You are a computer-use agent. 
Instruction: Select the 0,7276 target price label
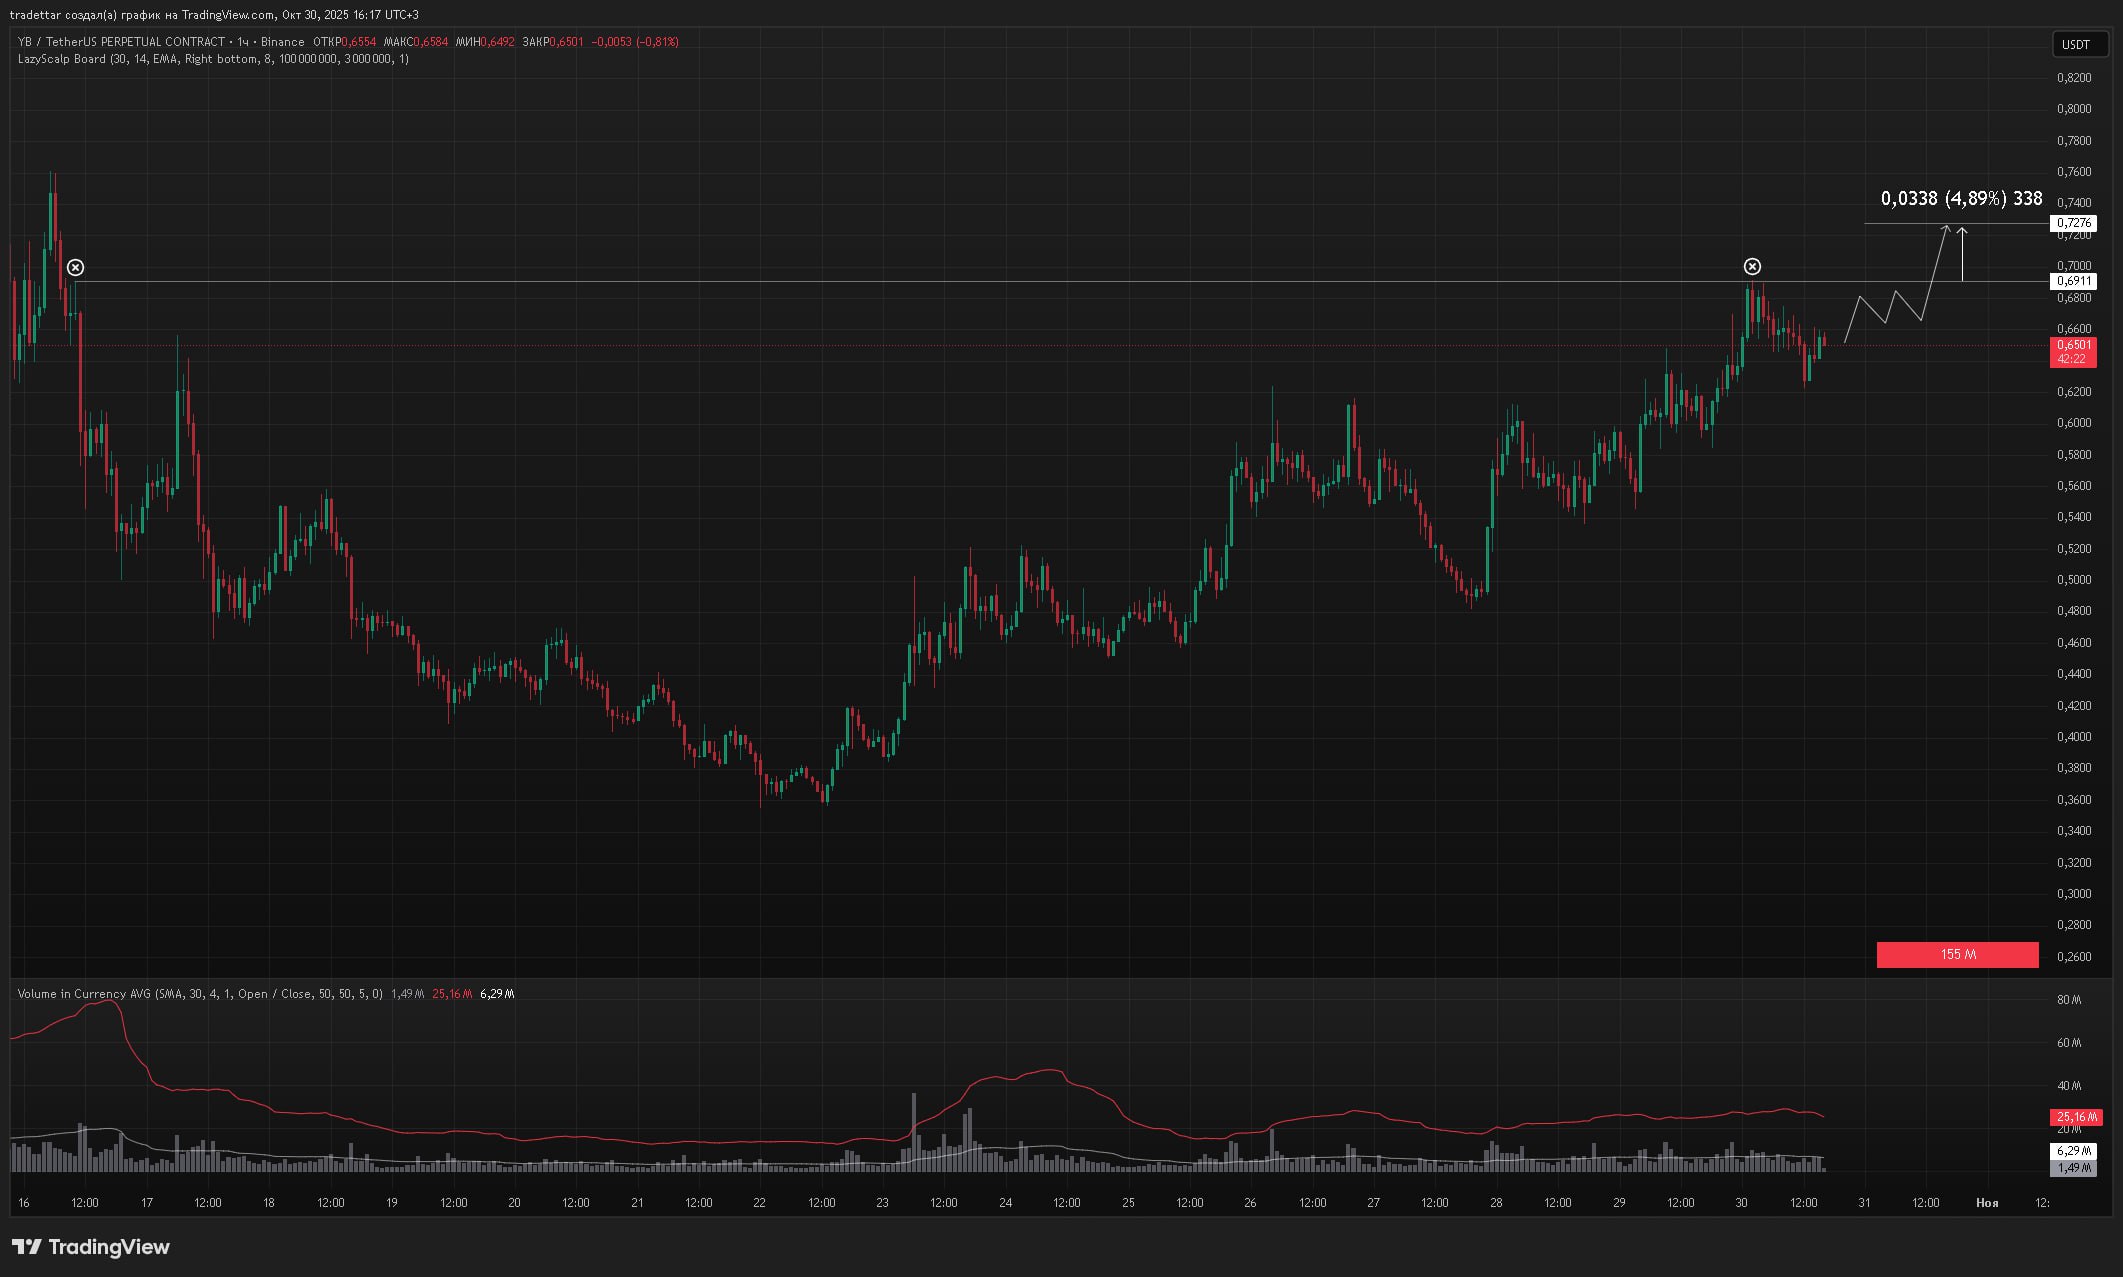click(2073, 223)
